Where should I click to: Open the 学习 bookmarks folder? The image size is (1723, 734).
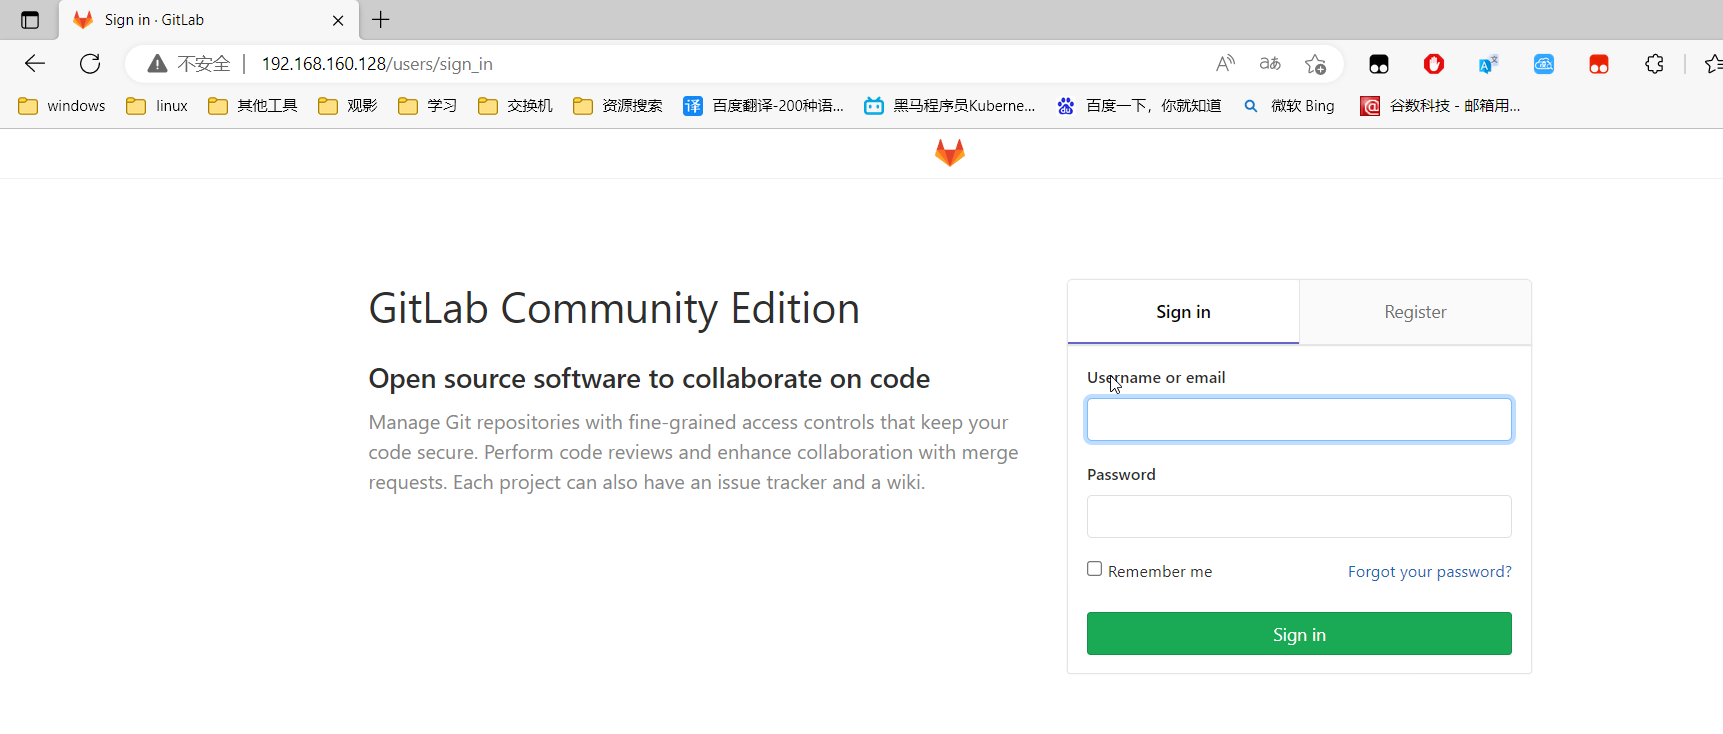coord(428,106)
